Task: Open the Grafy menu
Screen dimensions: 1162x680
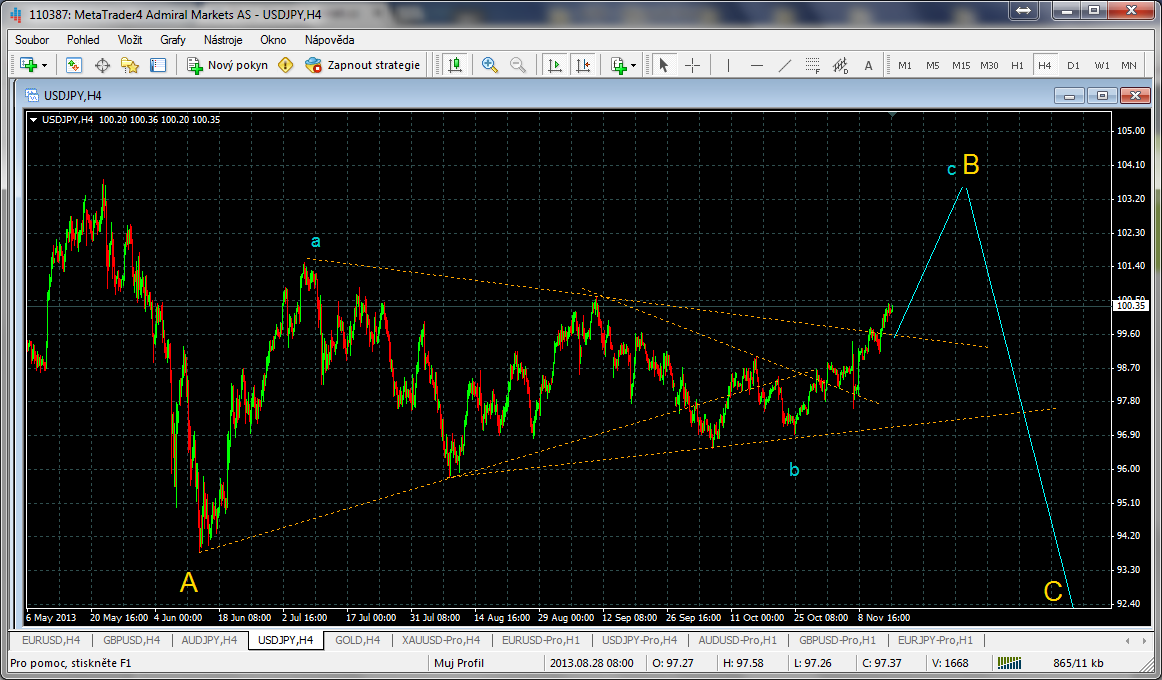Action: point(173,40)
